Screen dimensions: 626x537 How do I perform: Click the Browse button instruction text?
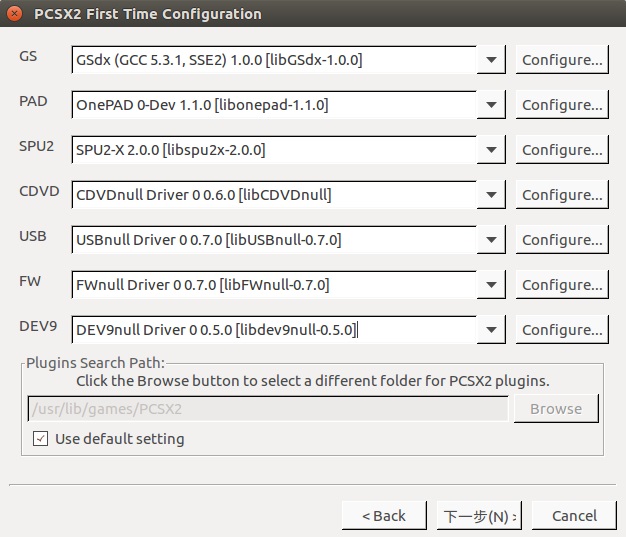[x=313, y=381]
